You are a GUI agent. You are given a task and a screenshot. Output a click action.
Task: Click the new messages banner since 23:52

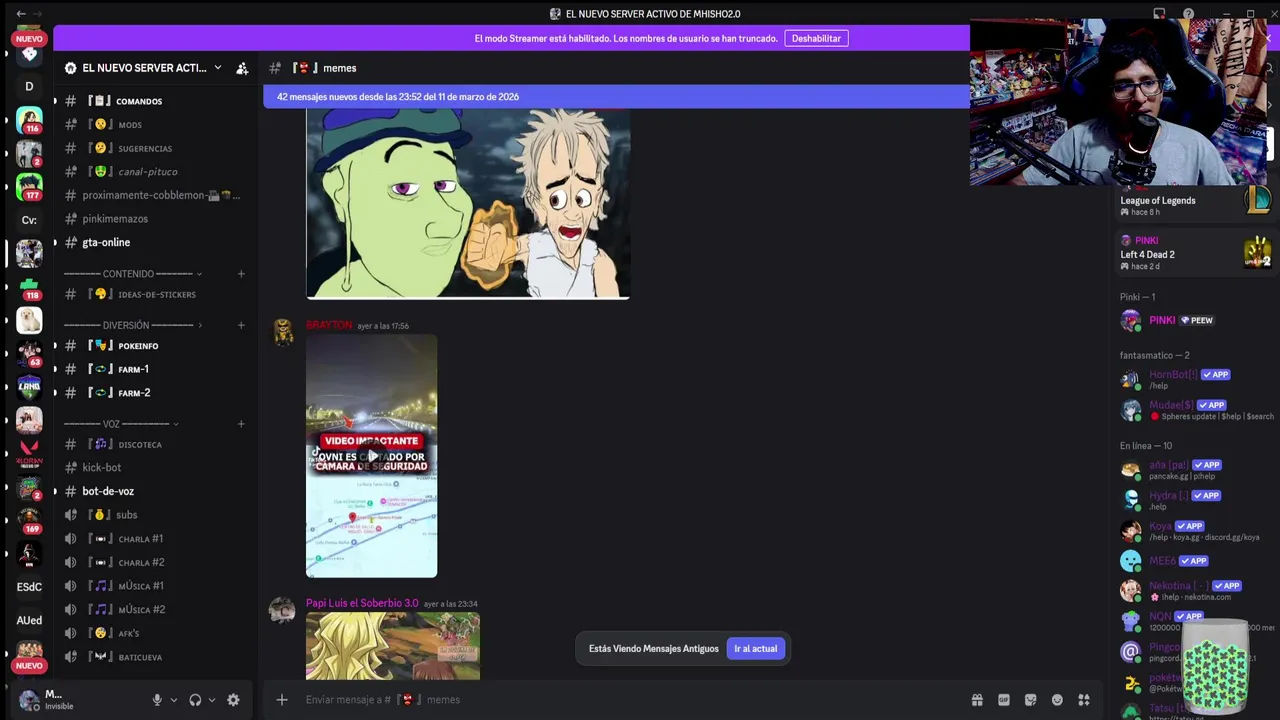pyautogui.click(x=616, y=97)
